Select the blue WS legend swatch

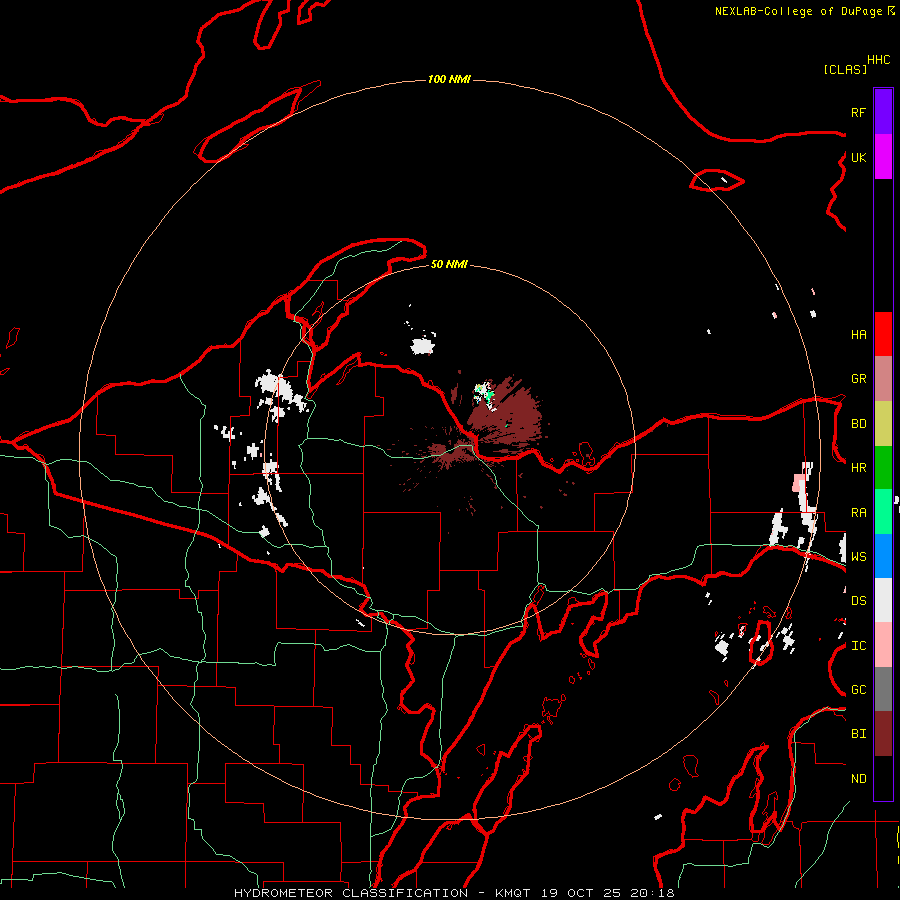[883, 556]
